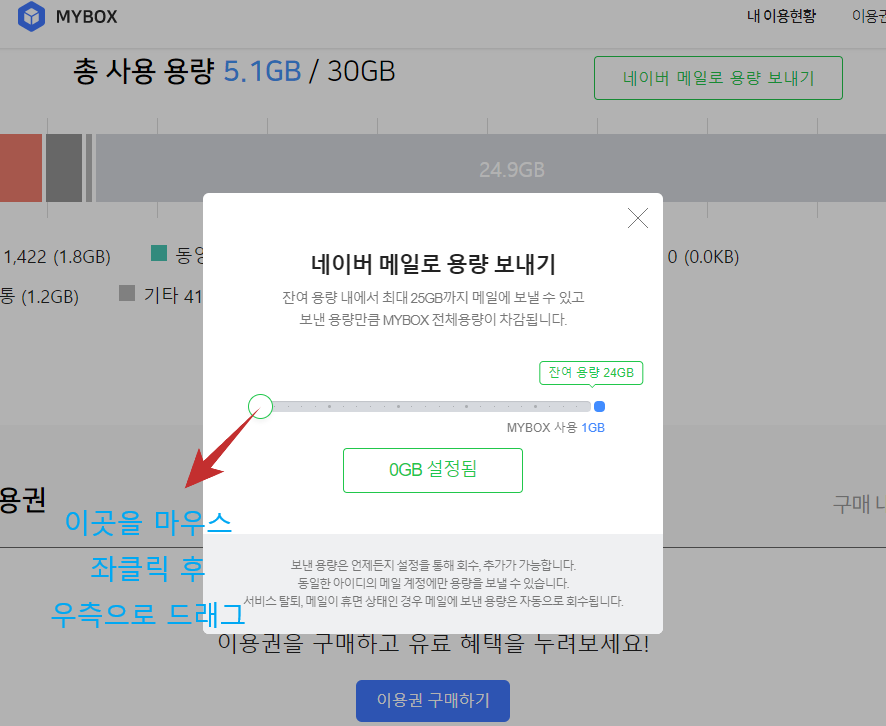Click the 이용권 구매하기 button
Viewport: 886px width, 726px height.
tap(433, 701)
